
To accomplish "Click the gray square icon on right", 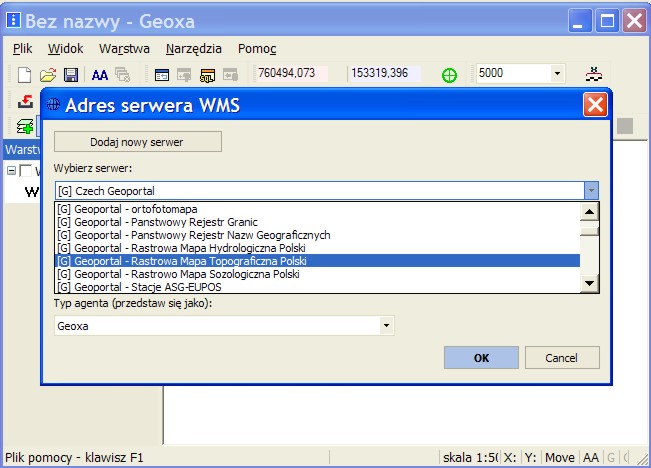I will click(625, 126).
